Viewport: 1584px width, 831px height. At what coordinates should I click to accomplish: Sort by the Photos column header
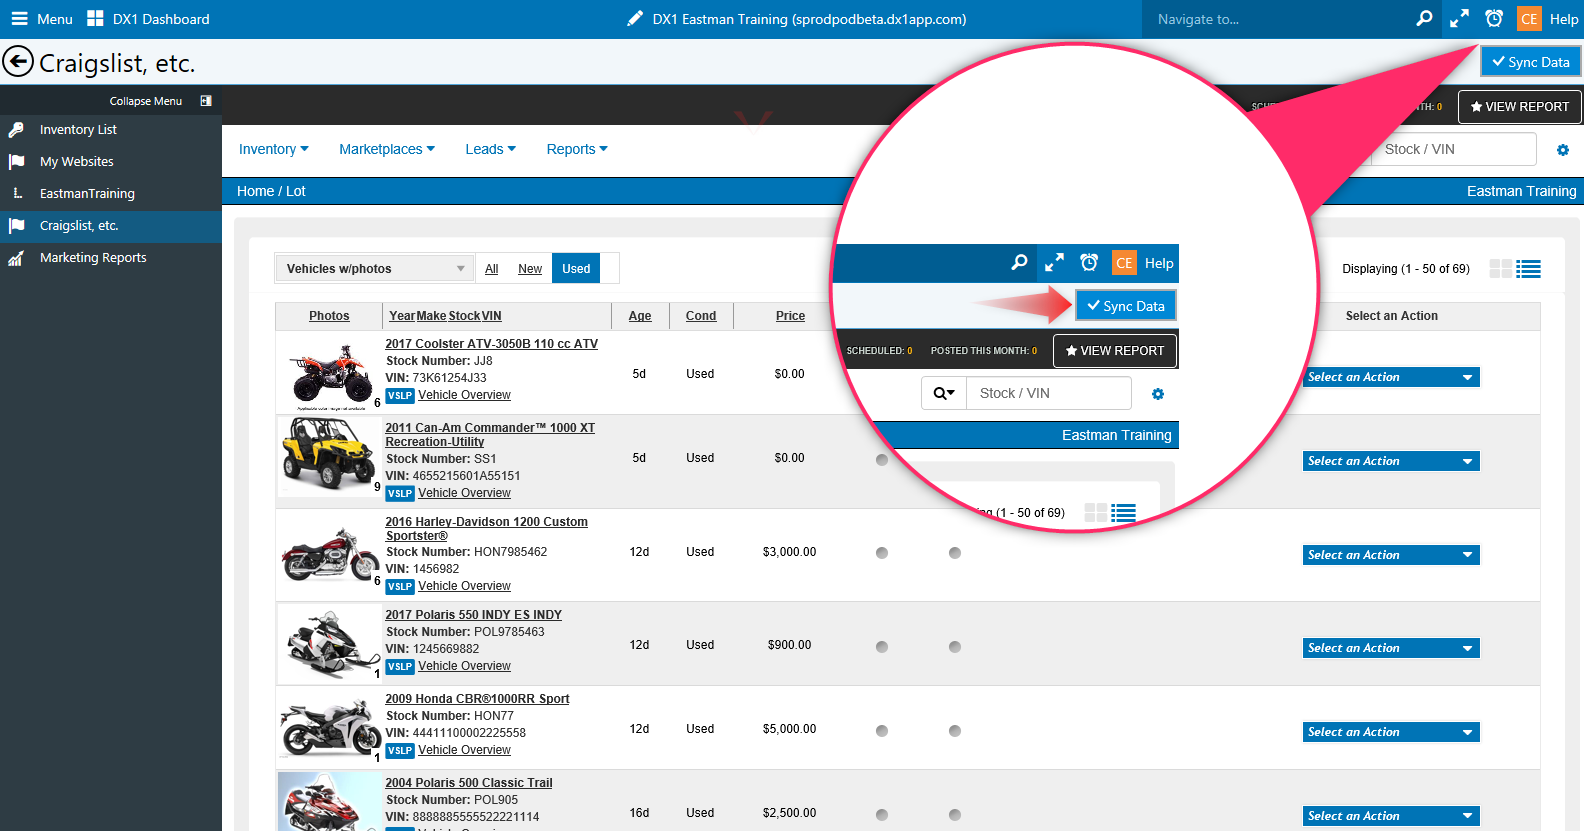pyautogui.click(x=329, y=316)
